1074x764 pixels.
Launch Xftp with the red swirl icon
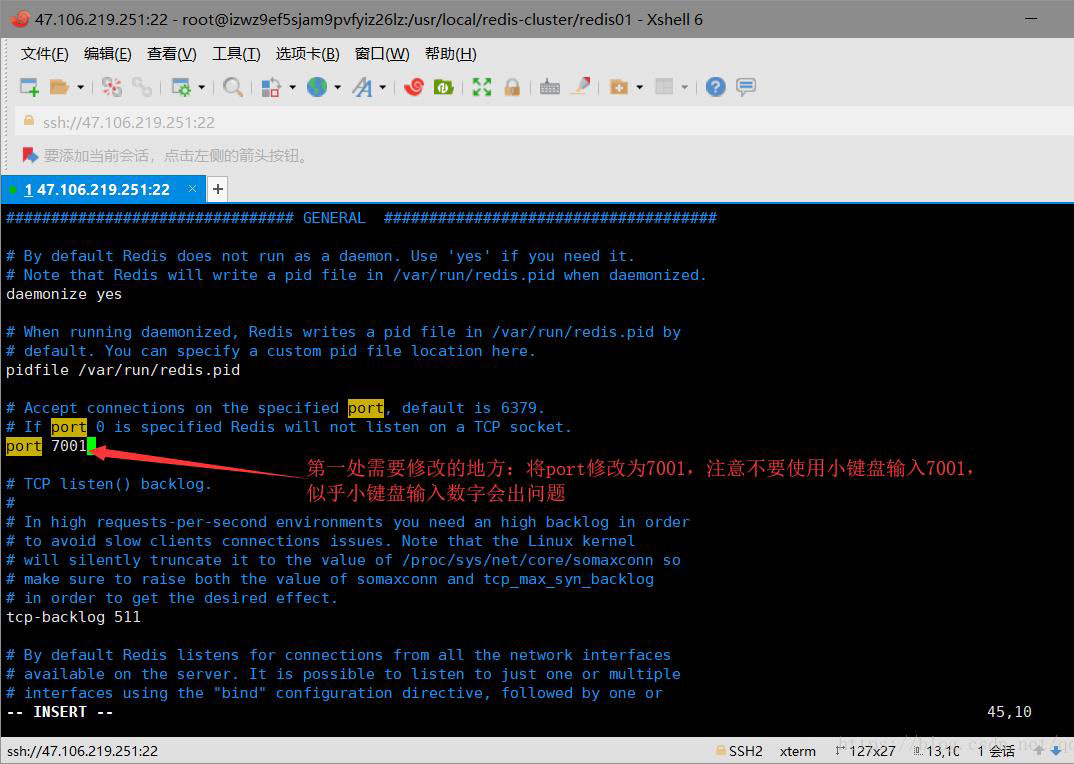coord(414,87)
